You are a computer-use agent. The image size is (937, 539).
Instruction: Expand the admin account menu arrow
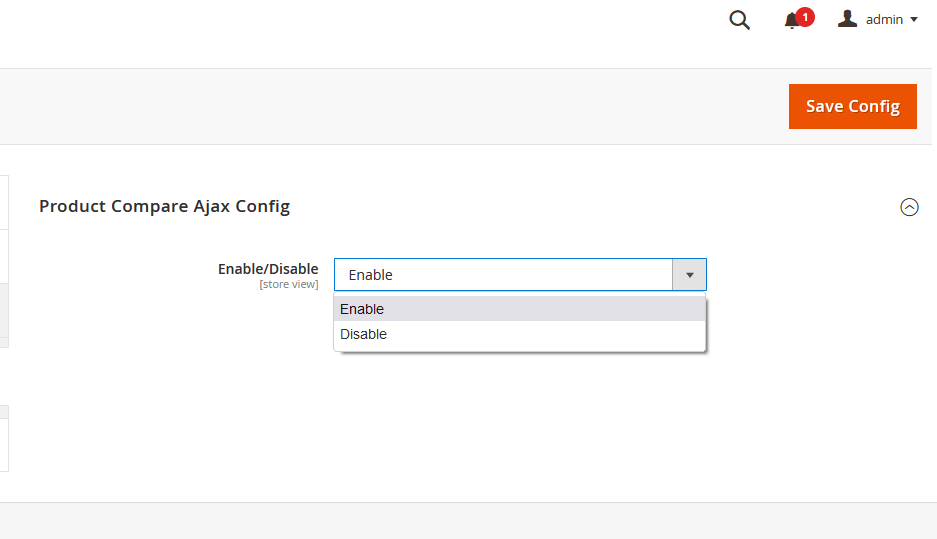point(914,20)
